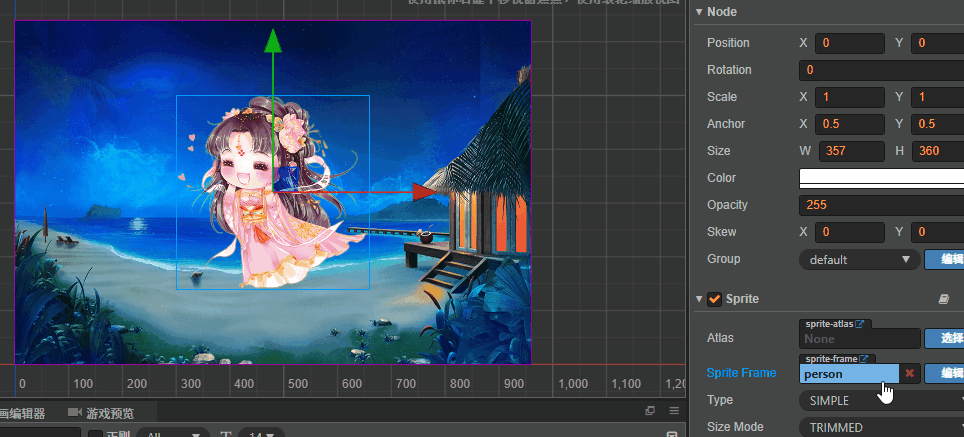The height and width of the screenshot is (437, 964).
Task: Click the red X-axis move gizmo arrow
Action: point(424,192)
